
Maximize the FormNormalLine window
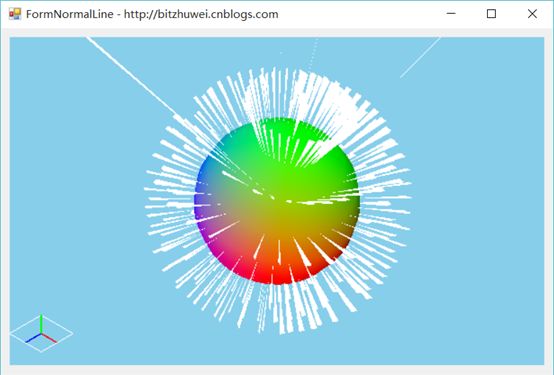[x=491, y=14]
